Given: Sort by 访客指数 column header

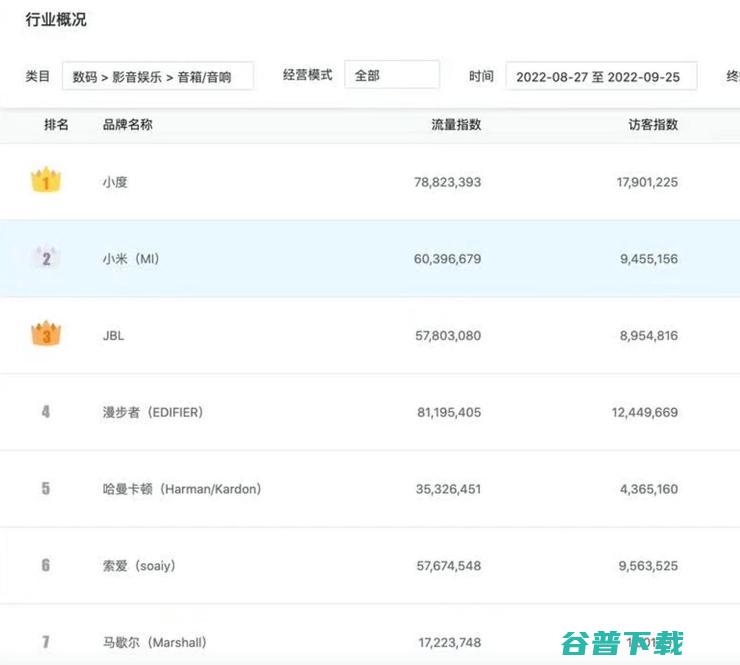Looking at the screenshot, I should tap(653, 125).
